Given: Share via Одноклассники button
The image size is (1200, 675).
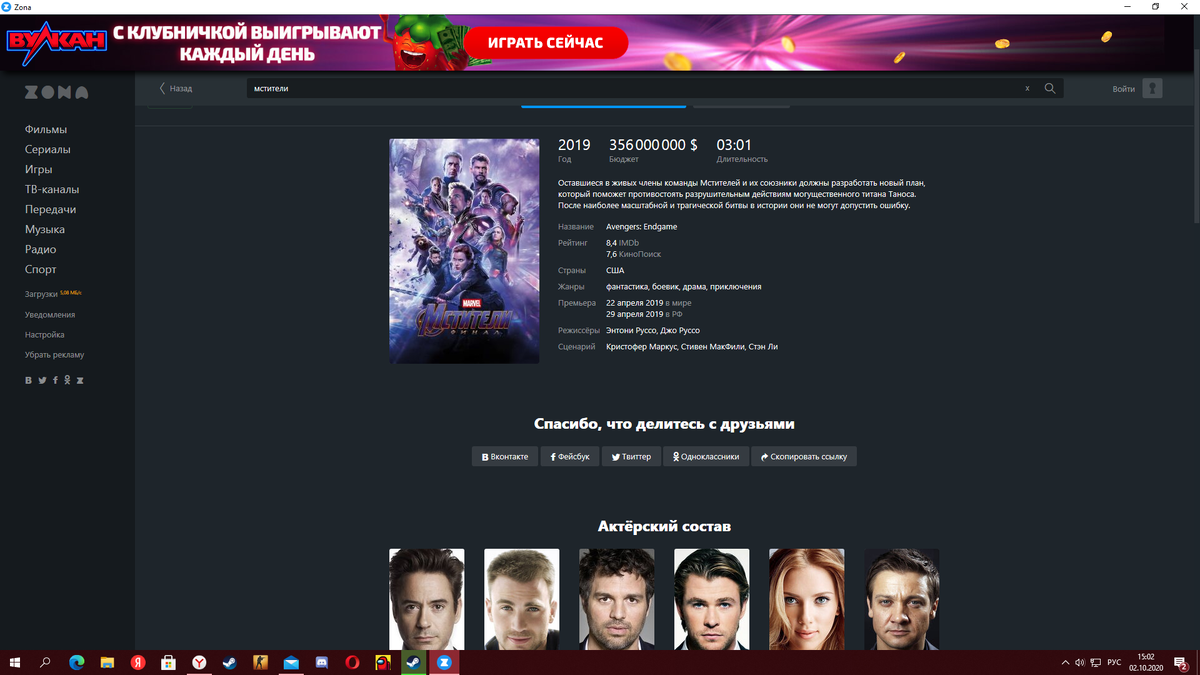Looking at the screenshot, I should (706, 456).
